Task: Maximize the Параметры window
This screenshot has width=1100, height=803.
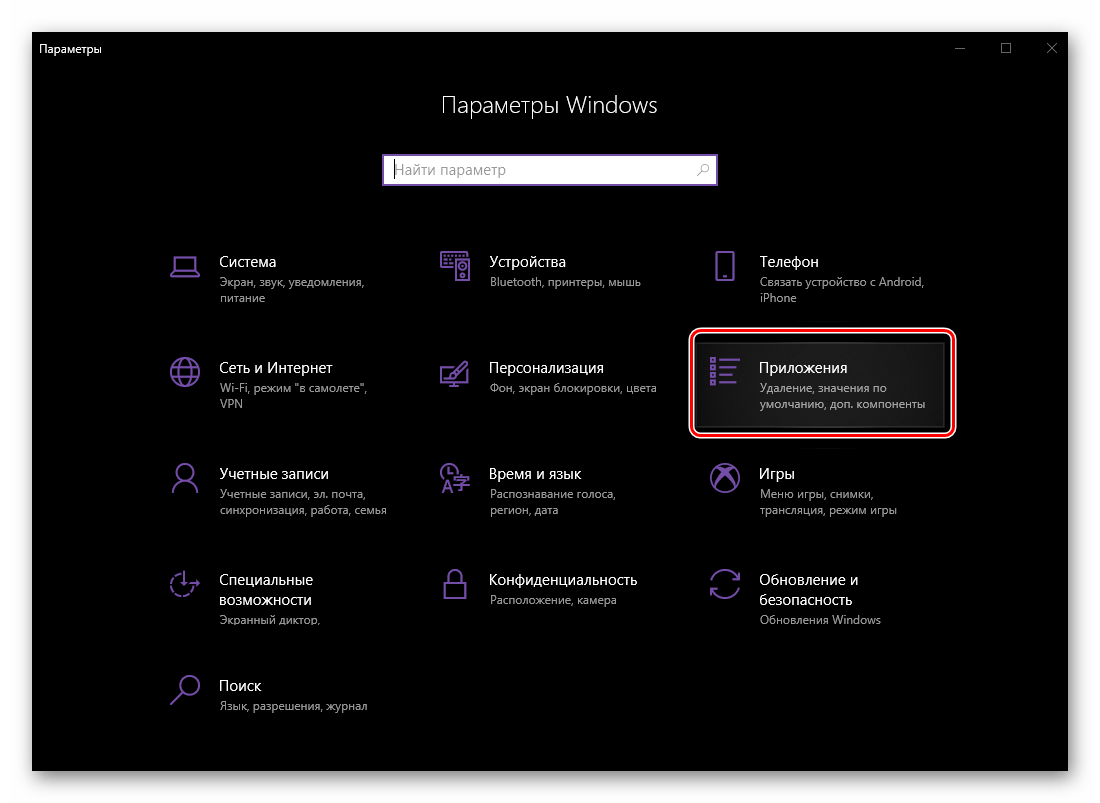Action: tap(1006, 48)
